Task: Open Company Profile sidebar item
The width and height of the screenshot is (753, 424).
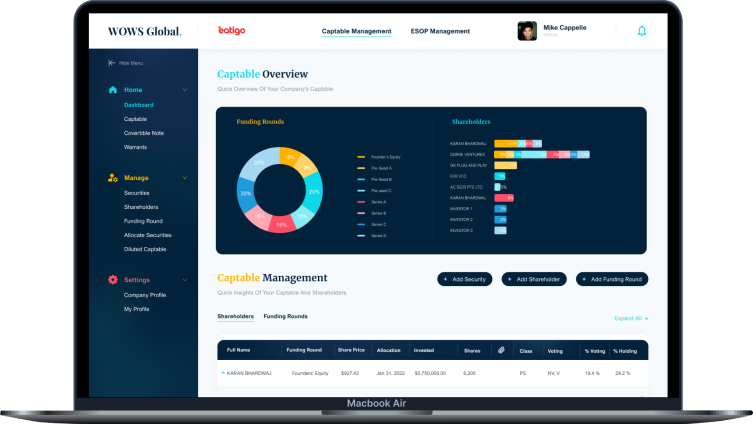Action: point(145,295)
